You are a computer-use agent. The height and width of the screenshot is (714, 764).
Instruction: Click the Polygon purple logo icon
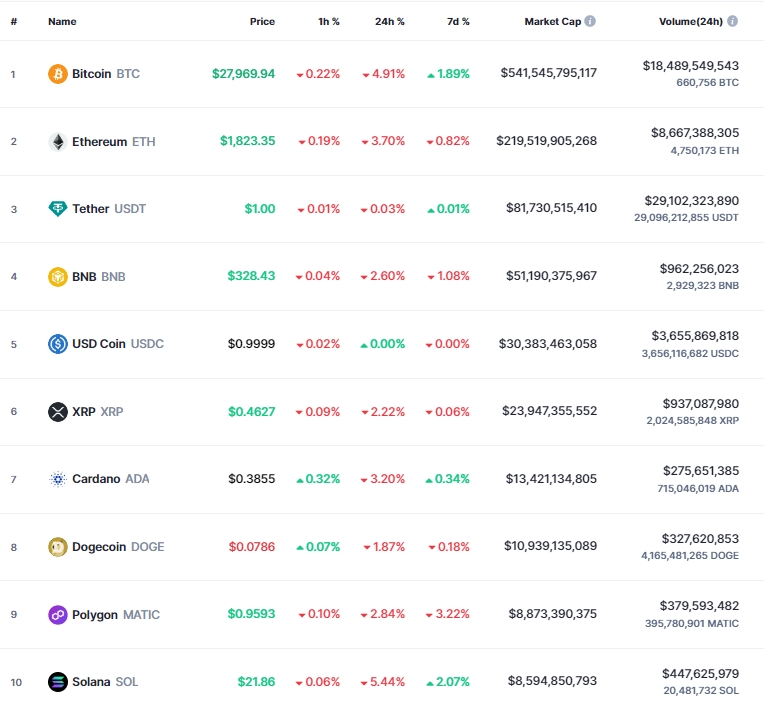click(57, 615)
